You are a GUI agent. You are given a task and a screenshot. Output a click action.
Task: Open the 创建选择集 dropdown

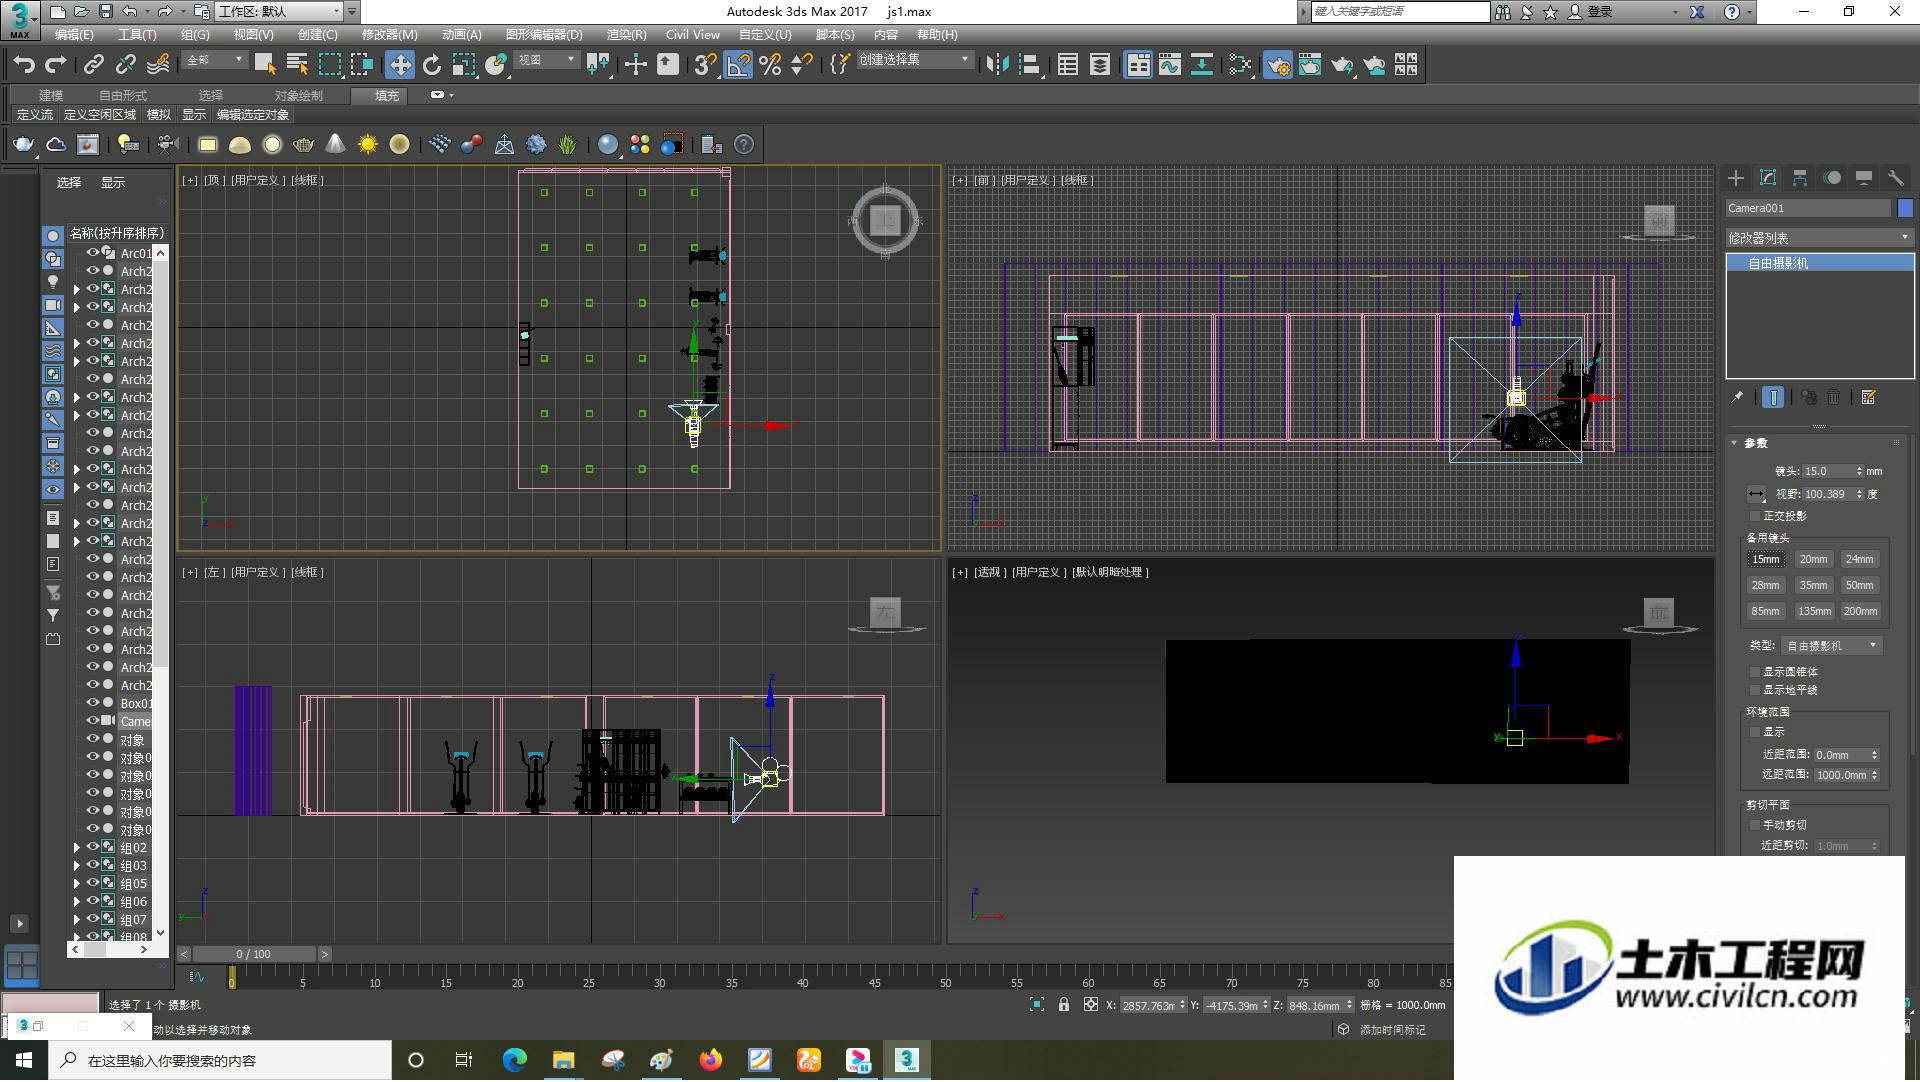point(915,61)
